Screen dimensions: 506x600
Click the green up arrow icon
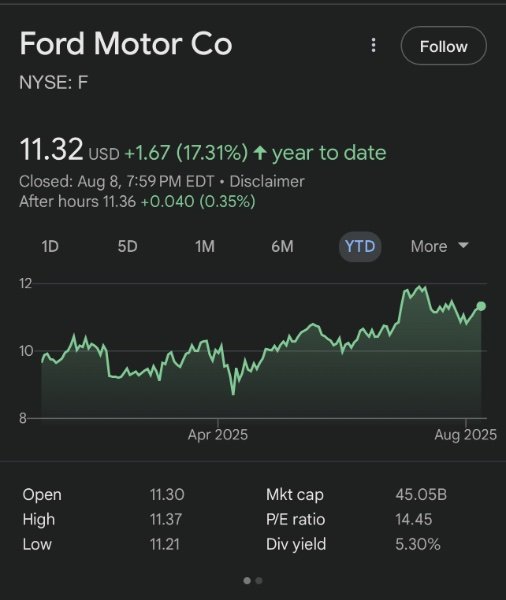(x=260, y=153)
